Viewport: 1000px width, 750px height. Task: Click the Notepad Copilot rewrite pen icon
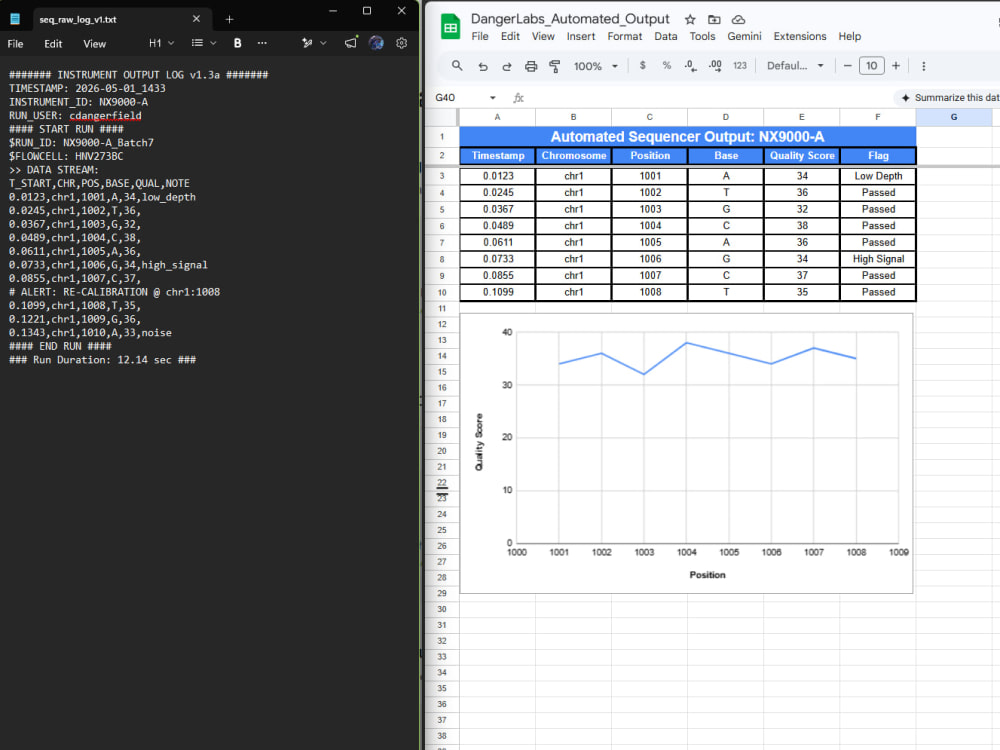tap(307, 43)
